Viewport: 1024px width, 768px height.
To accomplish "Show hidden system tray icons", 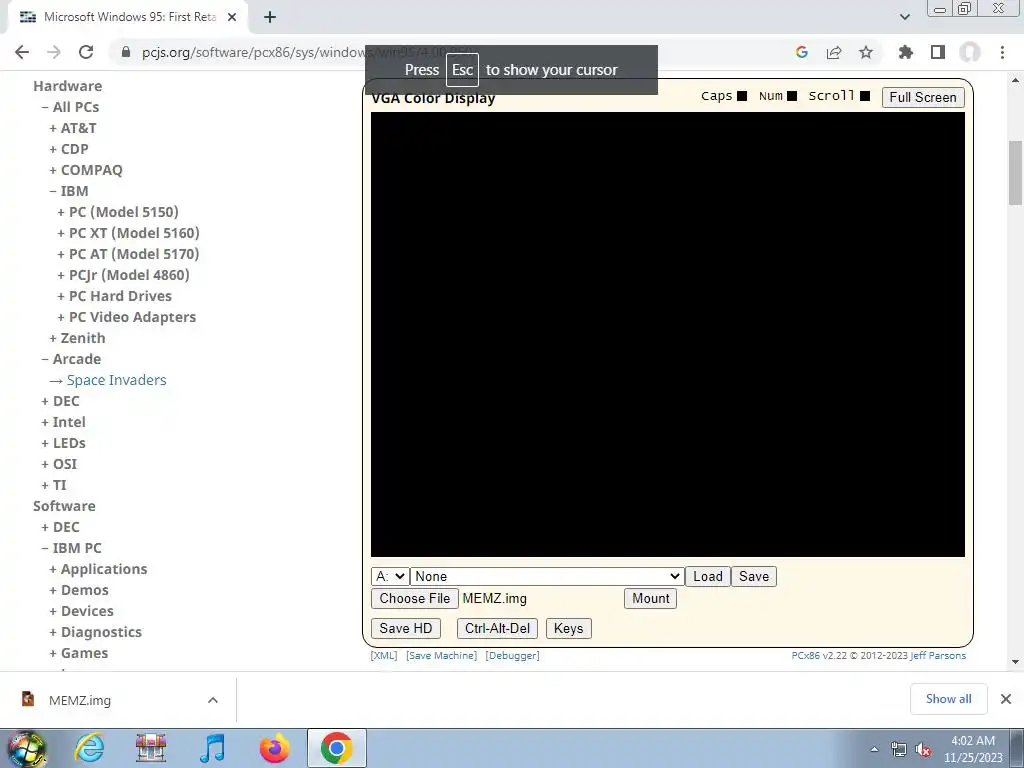I will (x=874, y=749).
